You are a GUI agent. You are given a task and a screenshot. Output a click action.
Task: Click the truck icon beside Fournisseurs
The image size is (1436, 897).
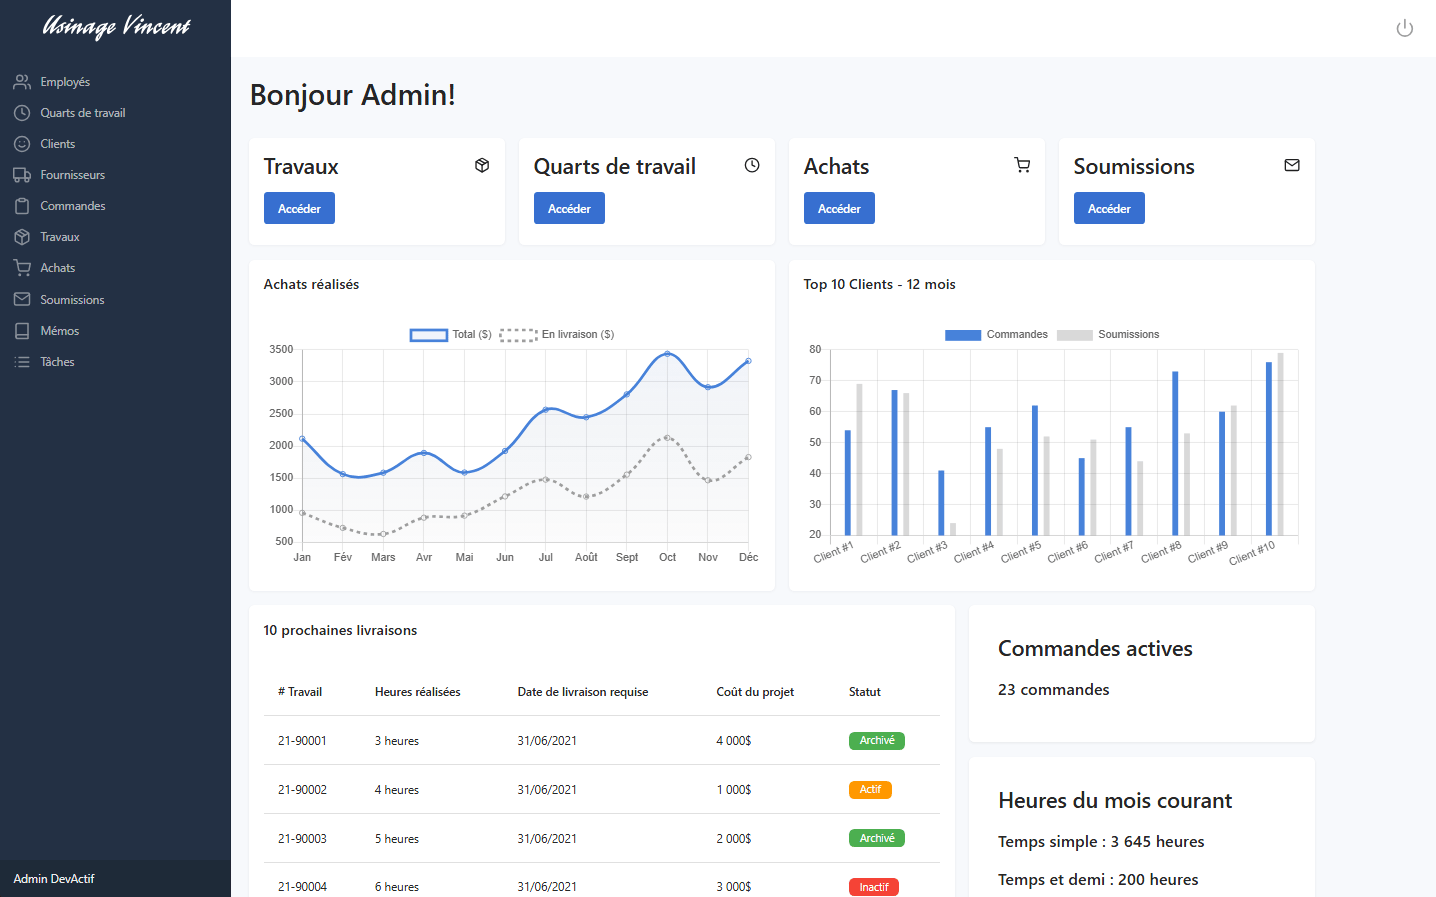[22, 175]
